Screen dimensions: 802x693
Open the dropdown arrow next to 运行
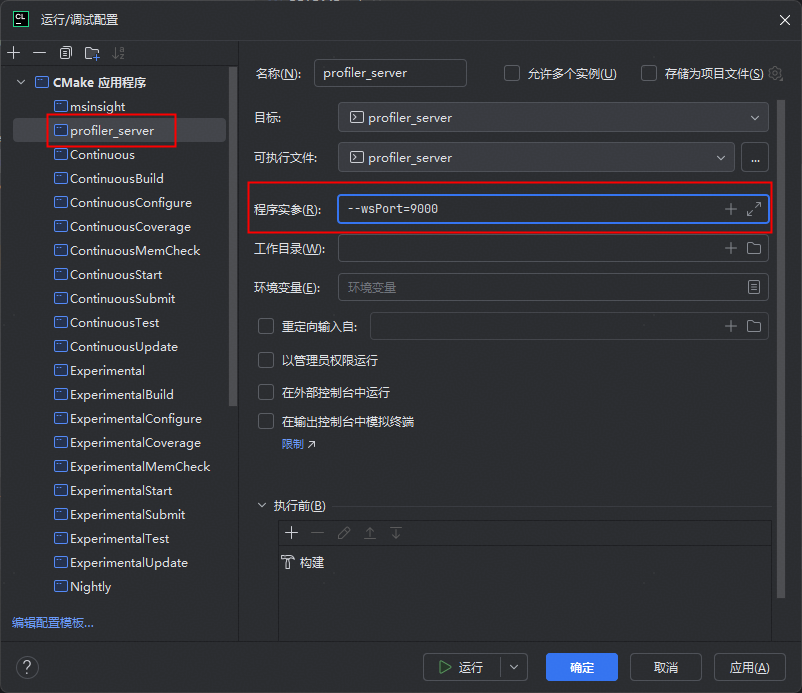pyautogui.click(x=514, y=667)
